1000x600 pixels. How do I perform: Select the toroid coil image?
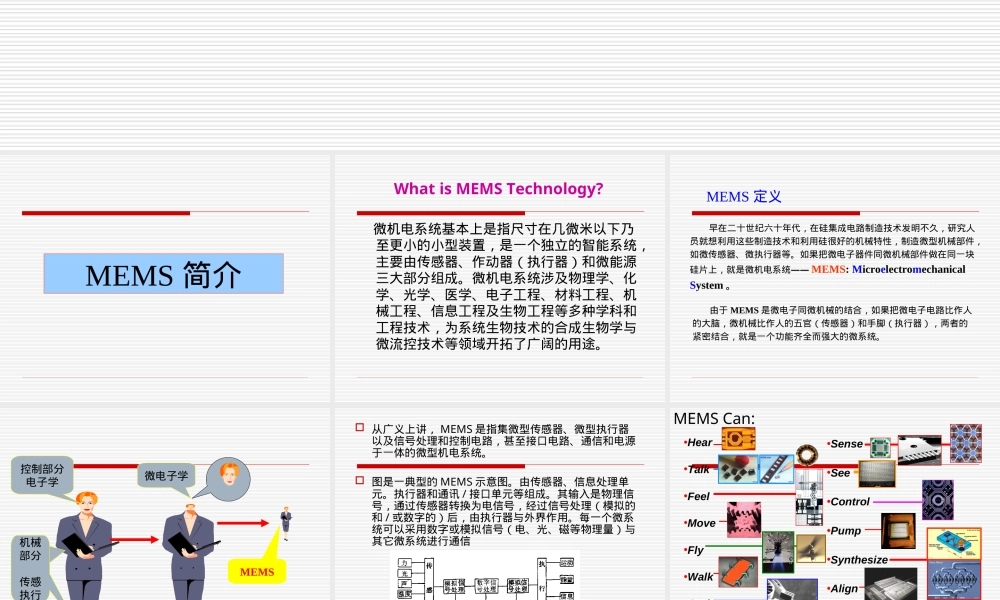(807, 455)
